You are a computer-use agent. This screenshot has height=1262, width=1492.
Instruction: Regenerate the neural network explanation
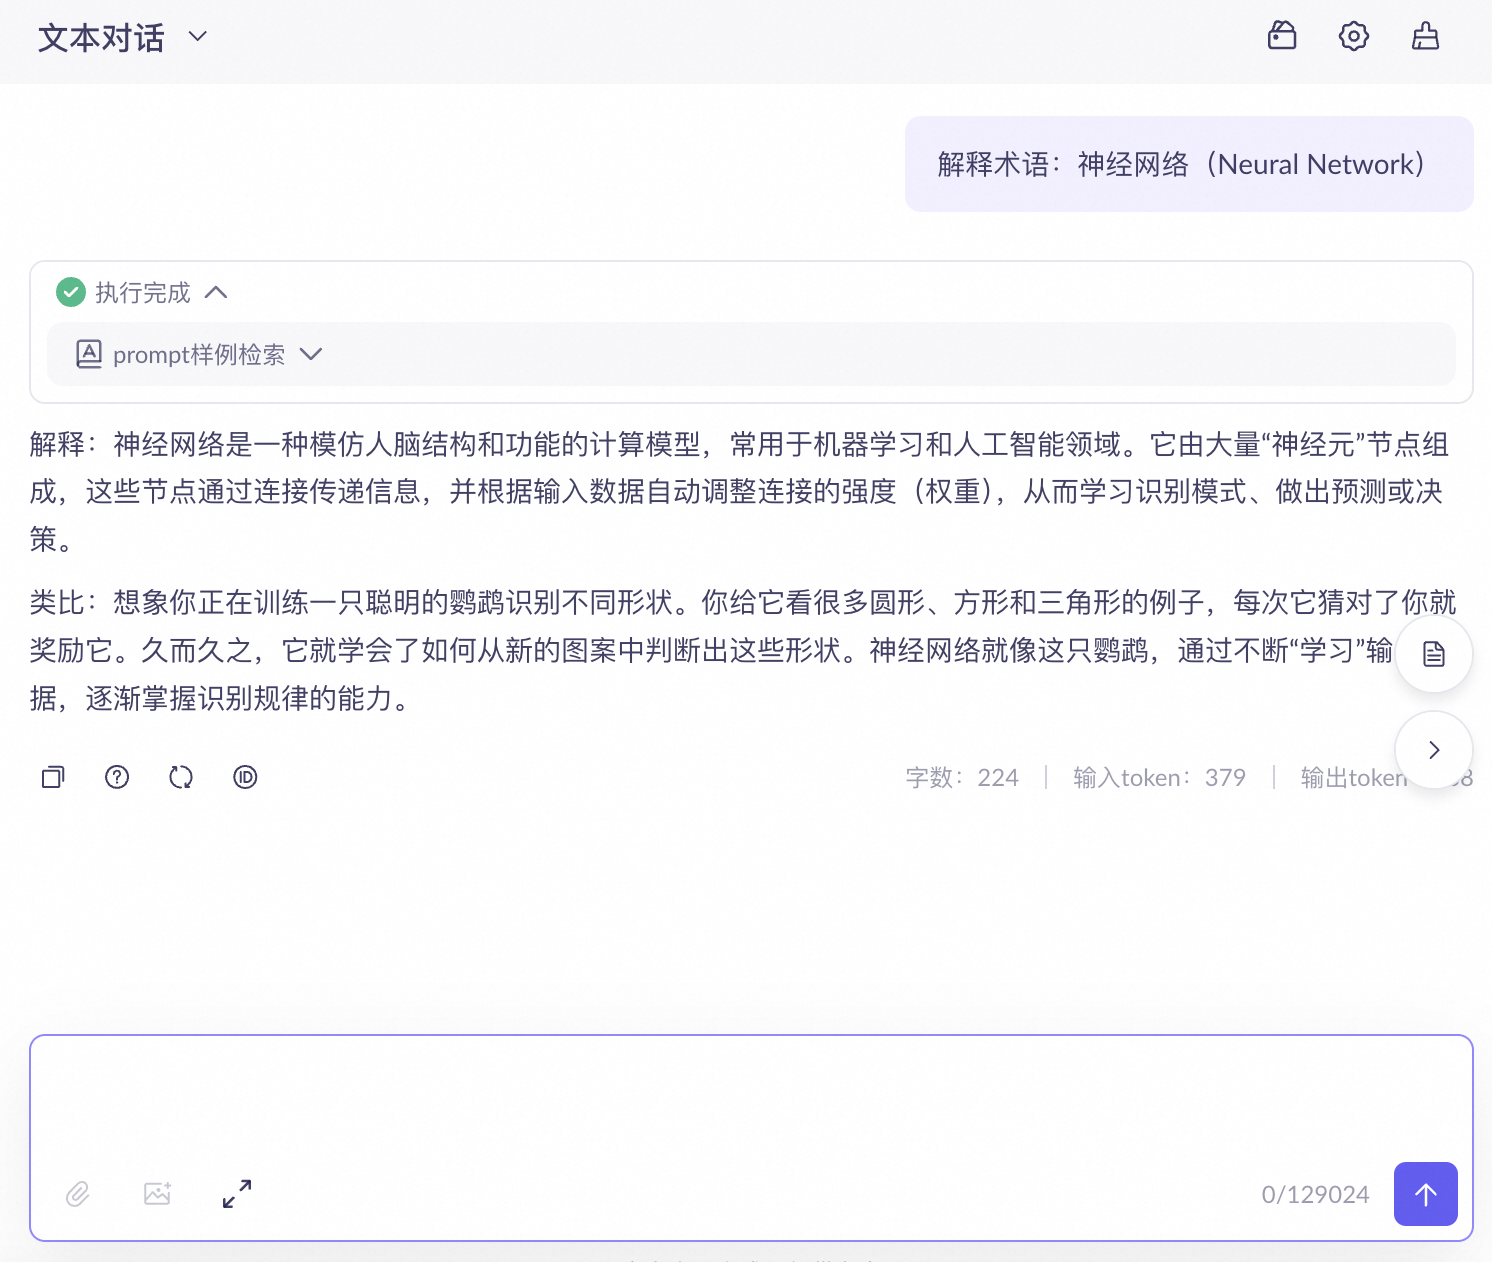click(181, 777)
